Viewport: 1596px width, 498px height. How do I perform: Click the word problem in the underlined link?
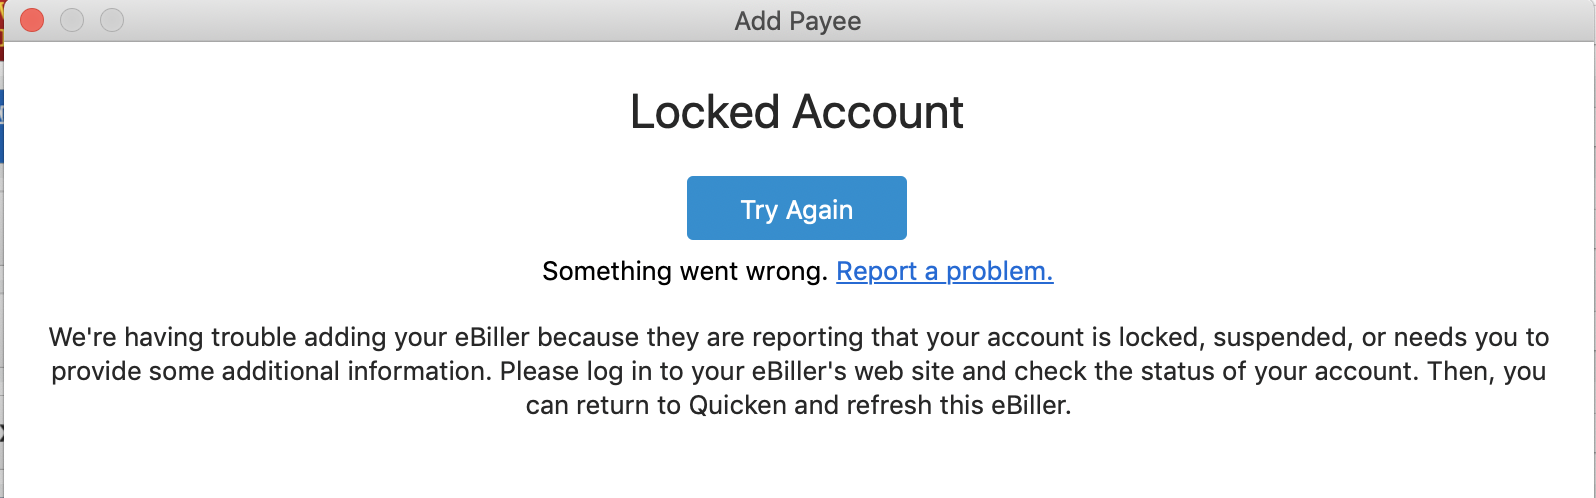pyautogui.click(x=999, y=271)
